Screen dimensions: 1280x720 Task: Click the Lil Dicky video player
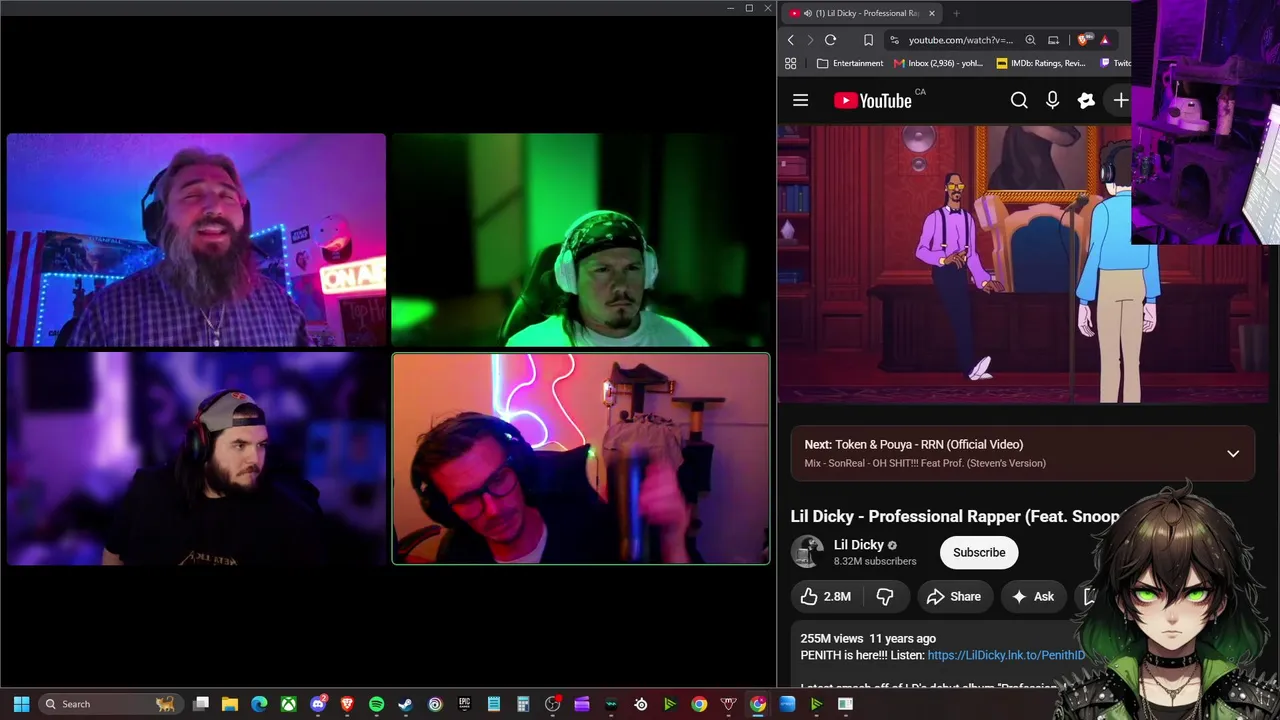pos(1022,264)
